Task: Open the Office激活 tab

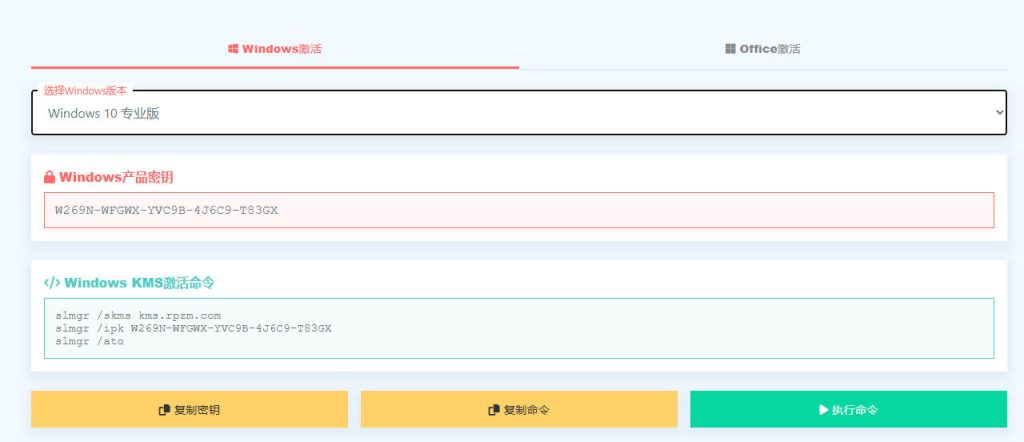Action: click(x=763, y=48)
